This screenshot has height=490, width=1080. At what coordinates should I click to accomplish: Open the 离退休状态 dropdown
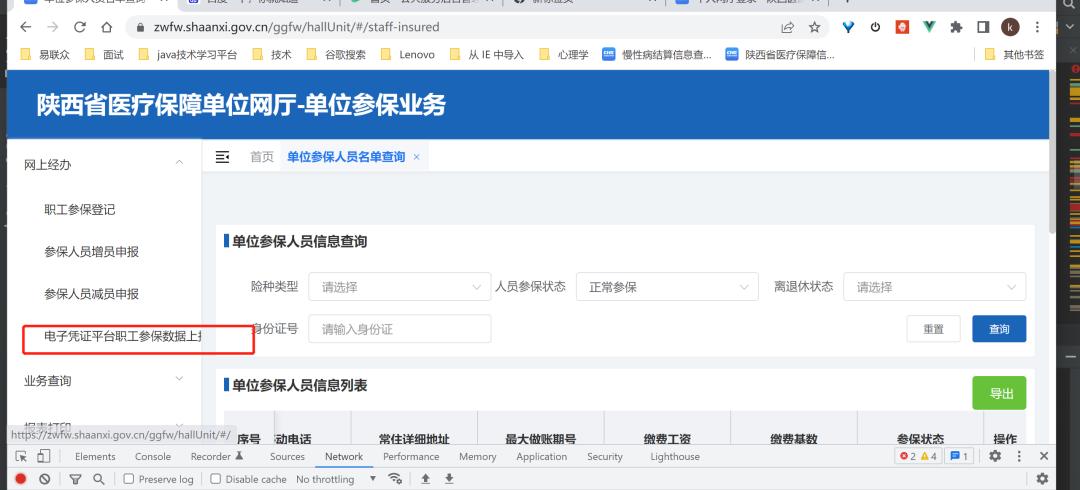(x=935, y=287)
